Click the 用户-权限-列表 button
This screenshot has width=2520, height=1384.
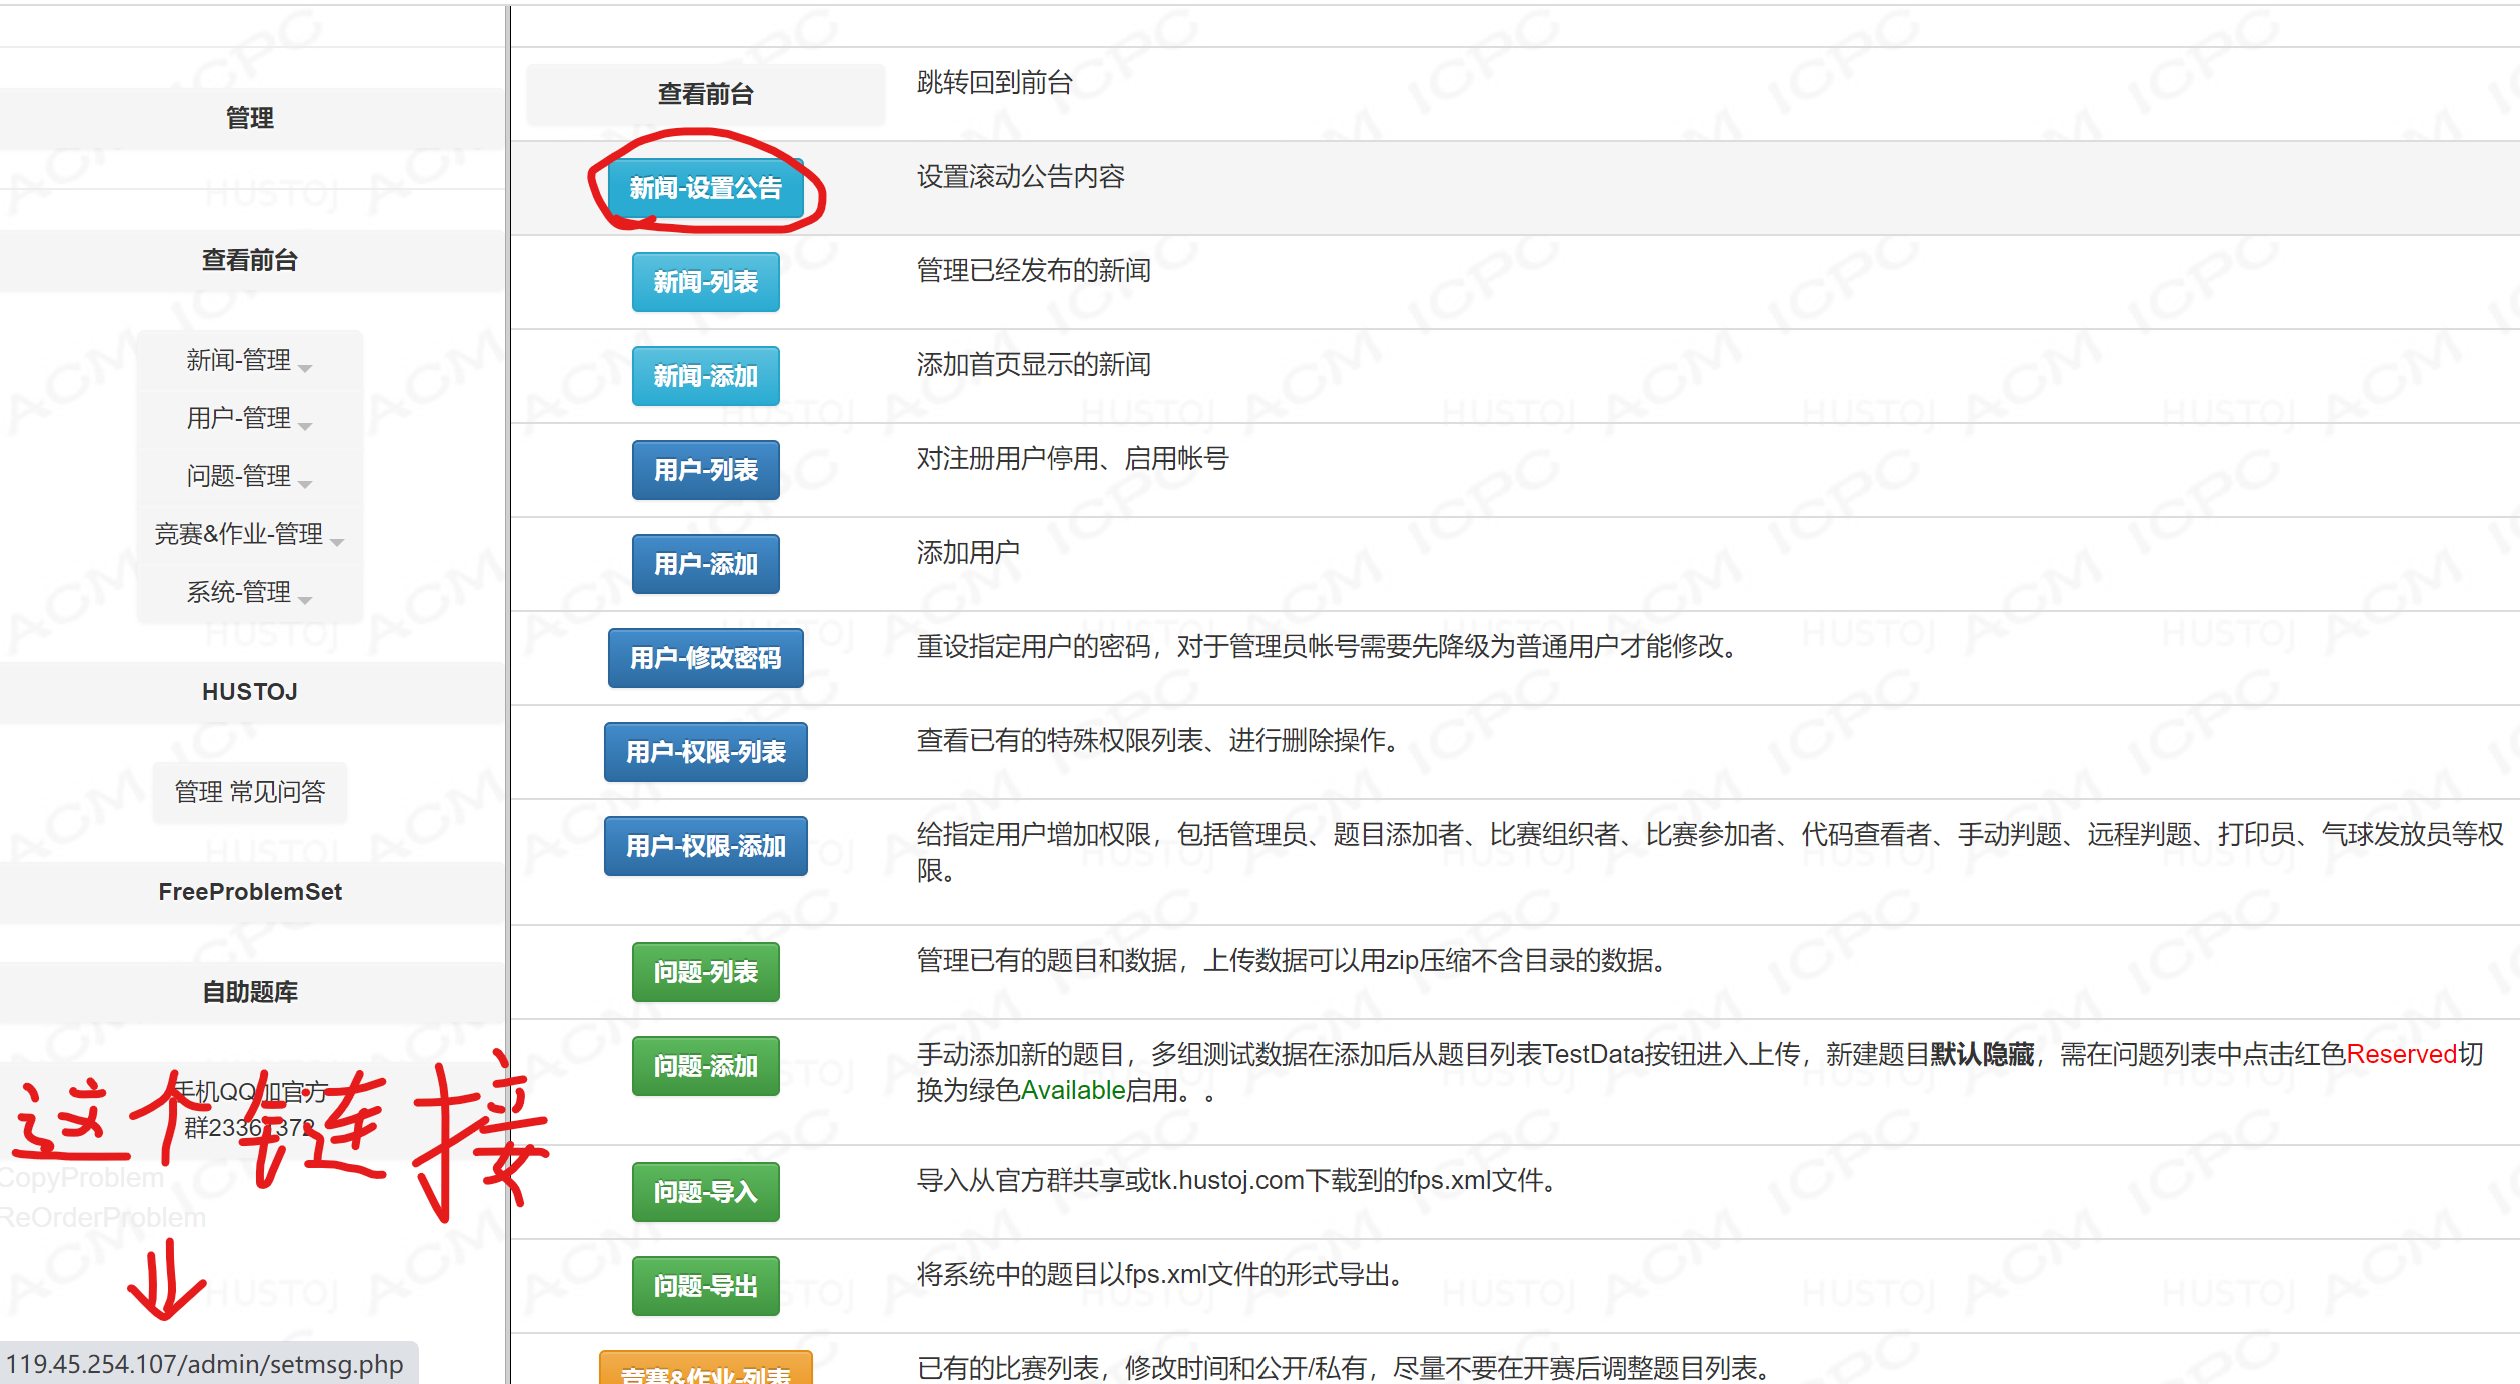tap(706, 752)
